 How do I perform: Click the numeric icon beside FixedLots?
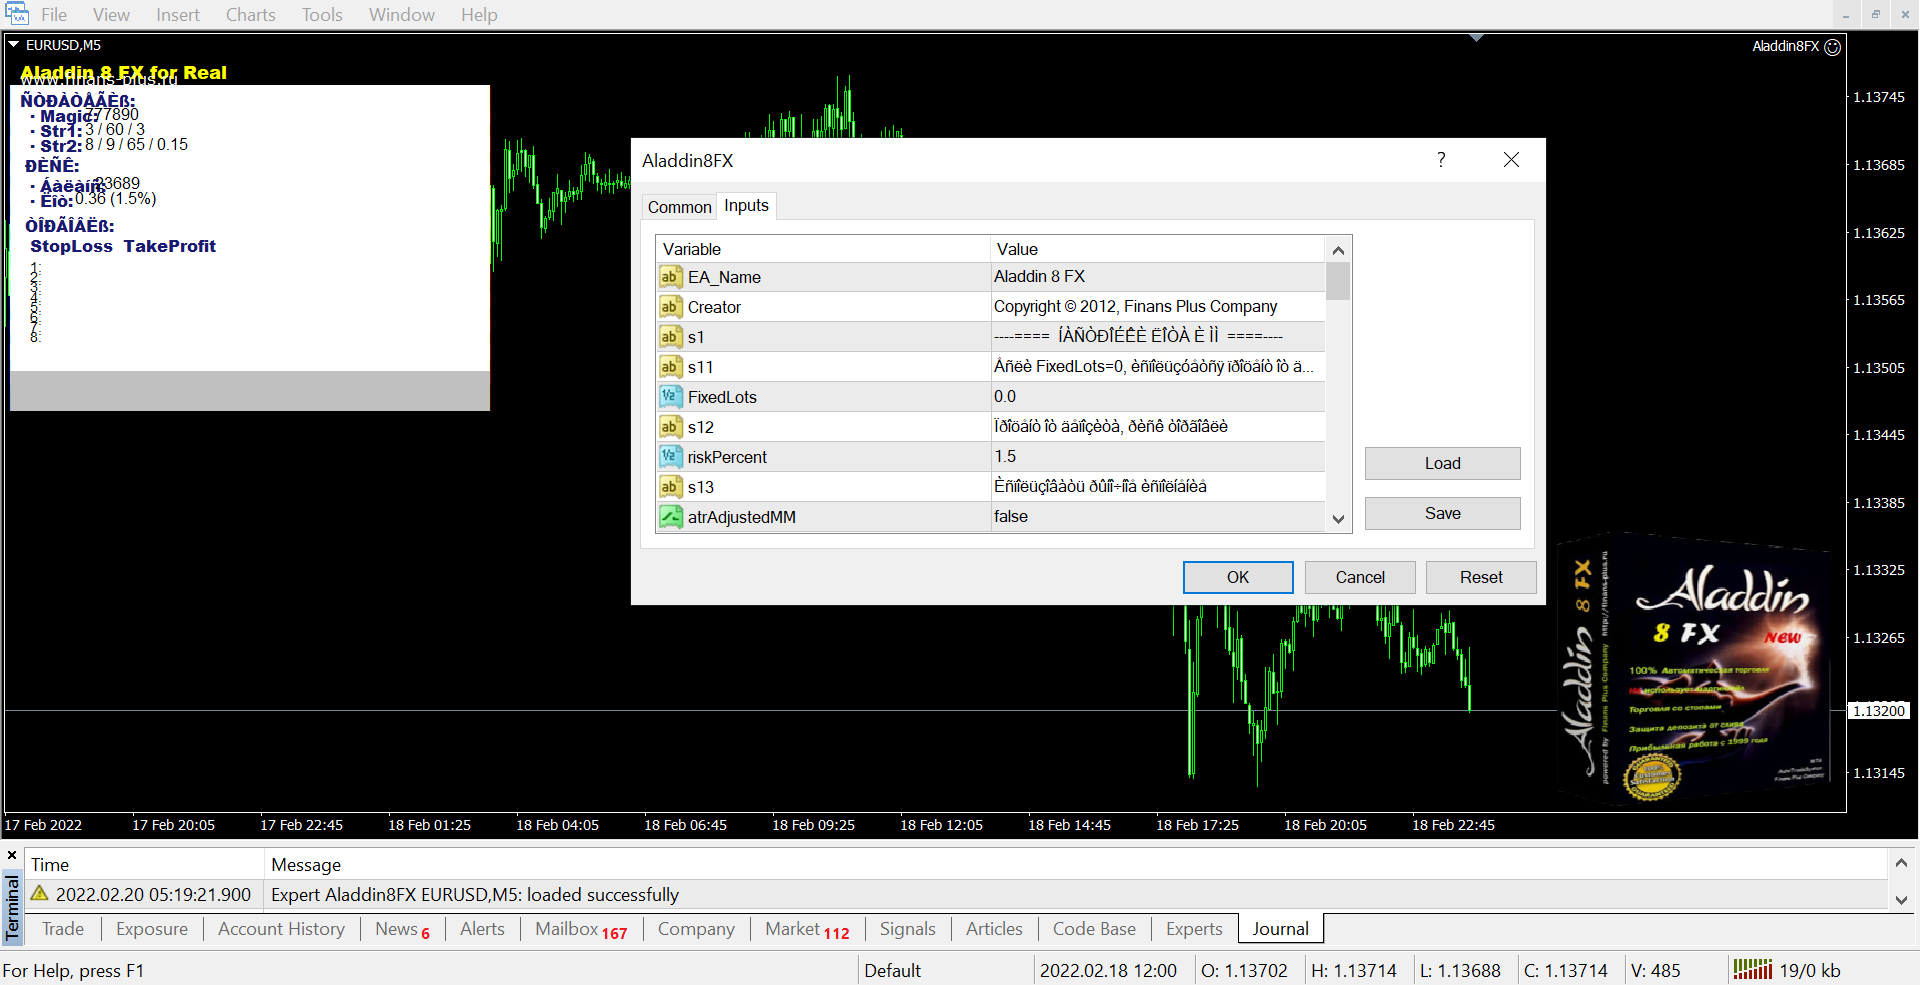(x=670, y=397)
